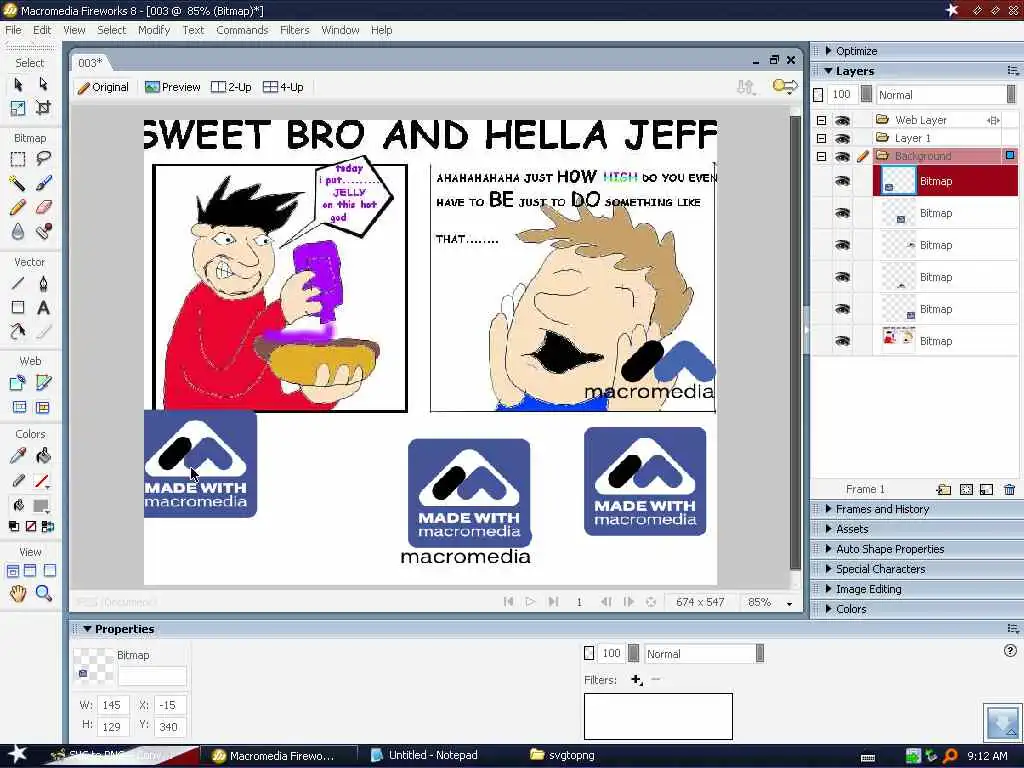Expand the Assets panel
Image resolution: width=1024 pixels, height=768 pixels.
tap(828, 529)
